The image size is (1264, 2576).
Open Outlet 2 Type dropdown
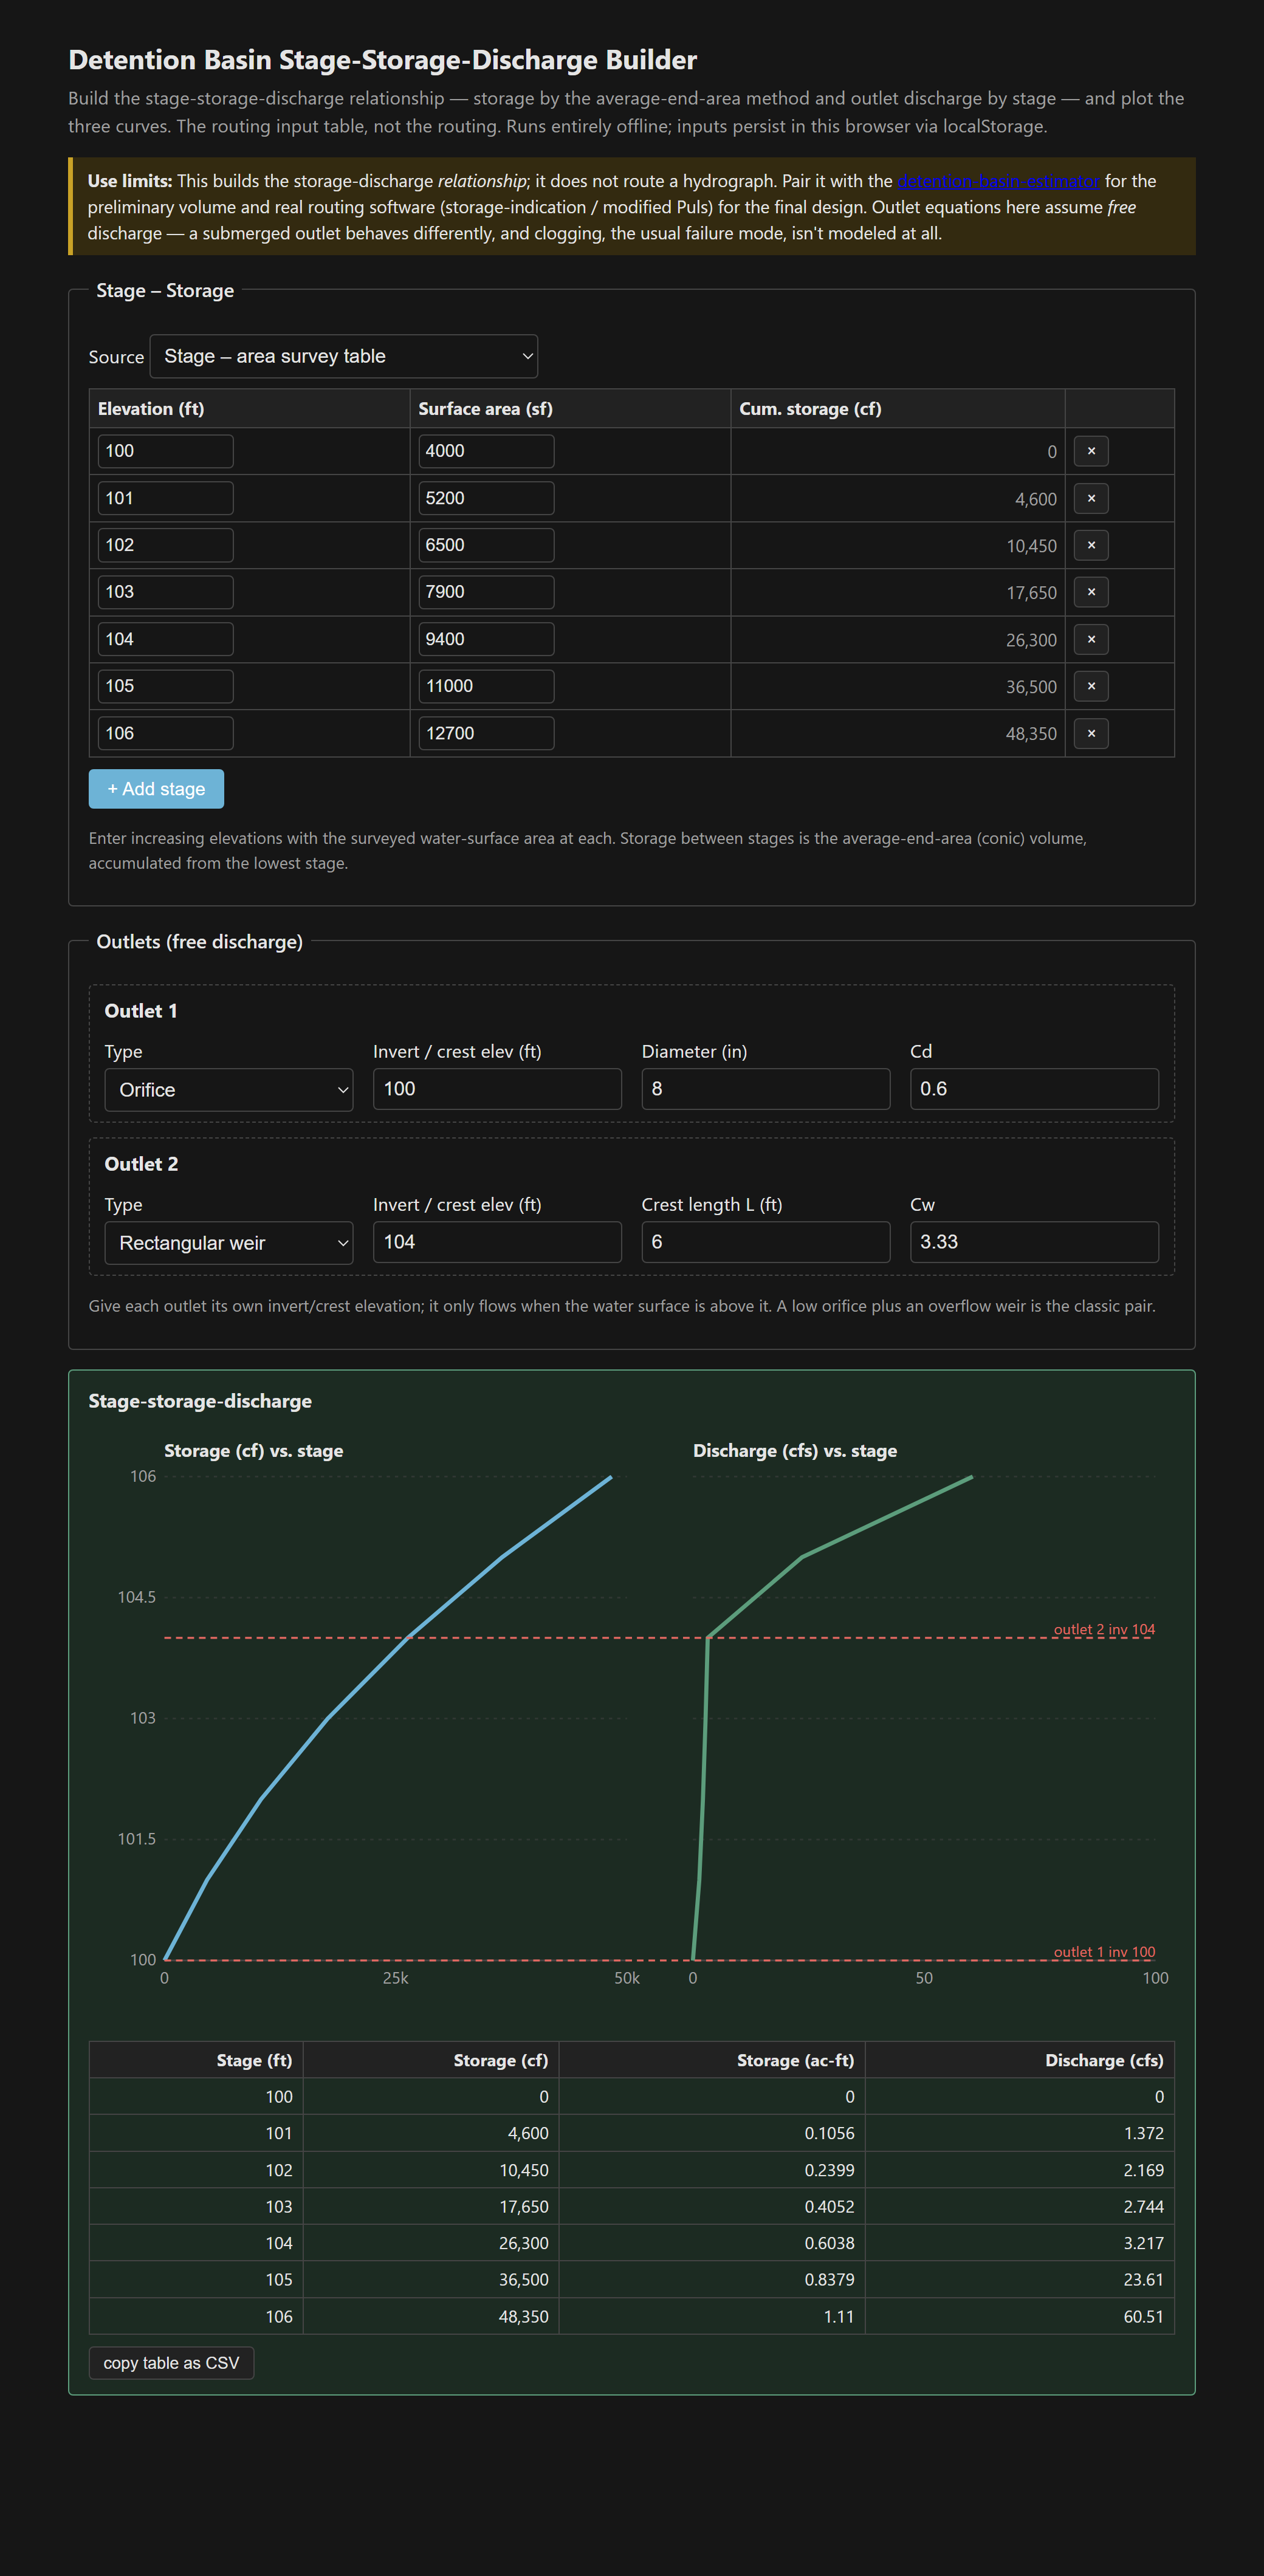[x=229, y=1242]
